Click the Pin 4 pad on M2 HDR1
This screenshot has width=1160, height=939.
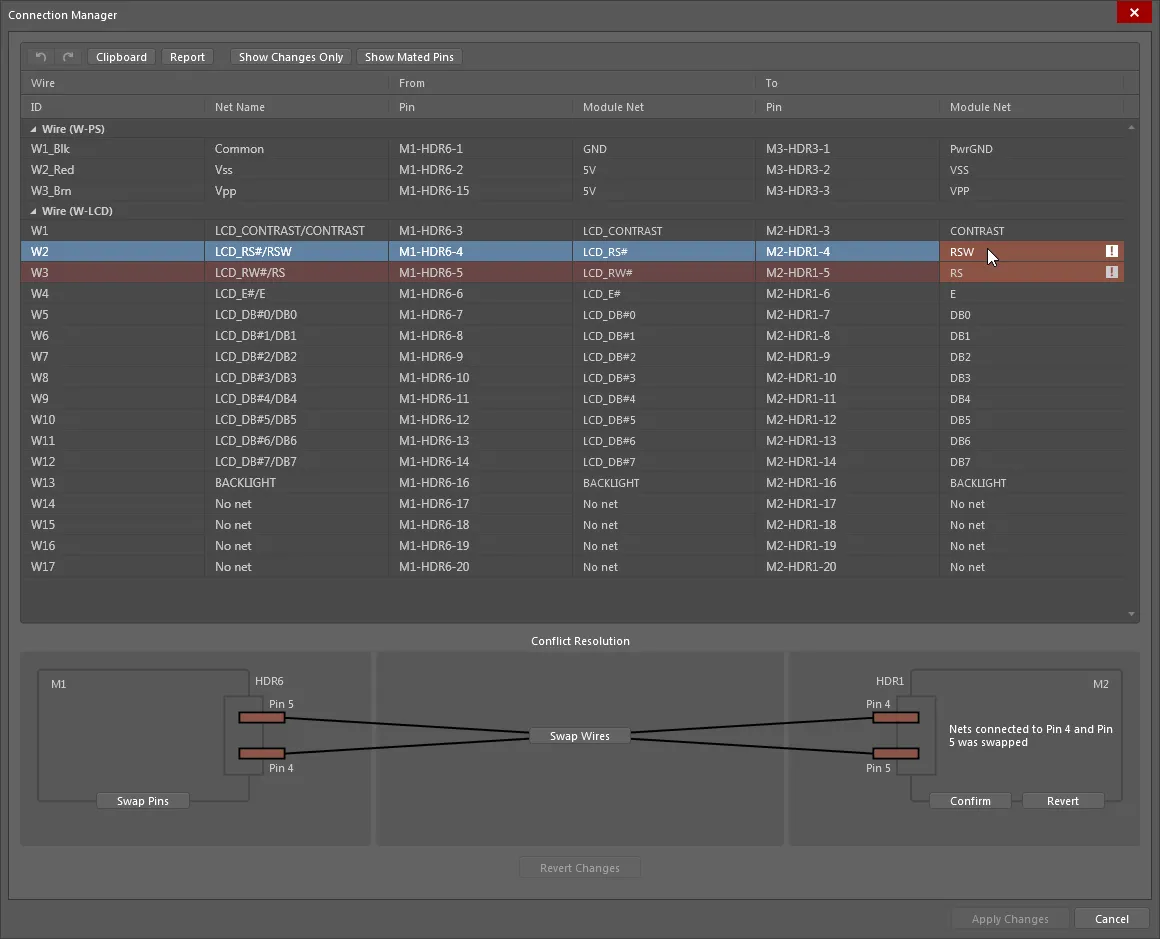pyautogui.click(x=896, y=718)
